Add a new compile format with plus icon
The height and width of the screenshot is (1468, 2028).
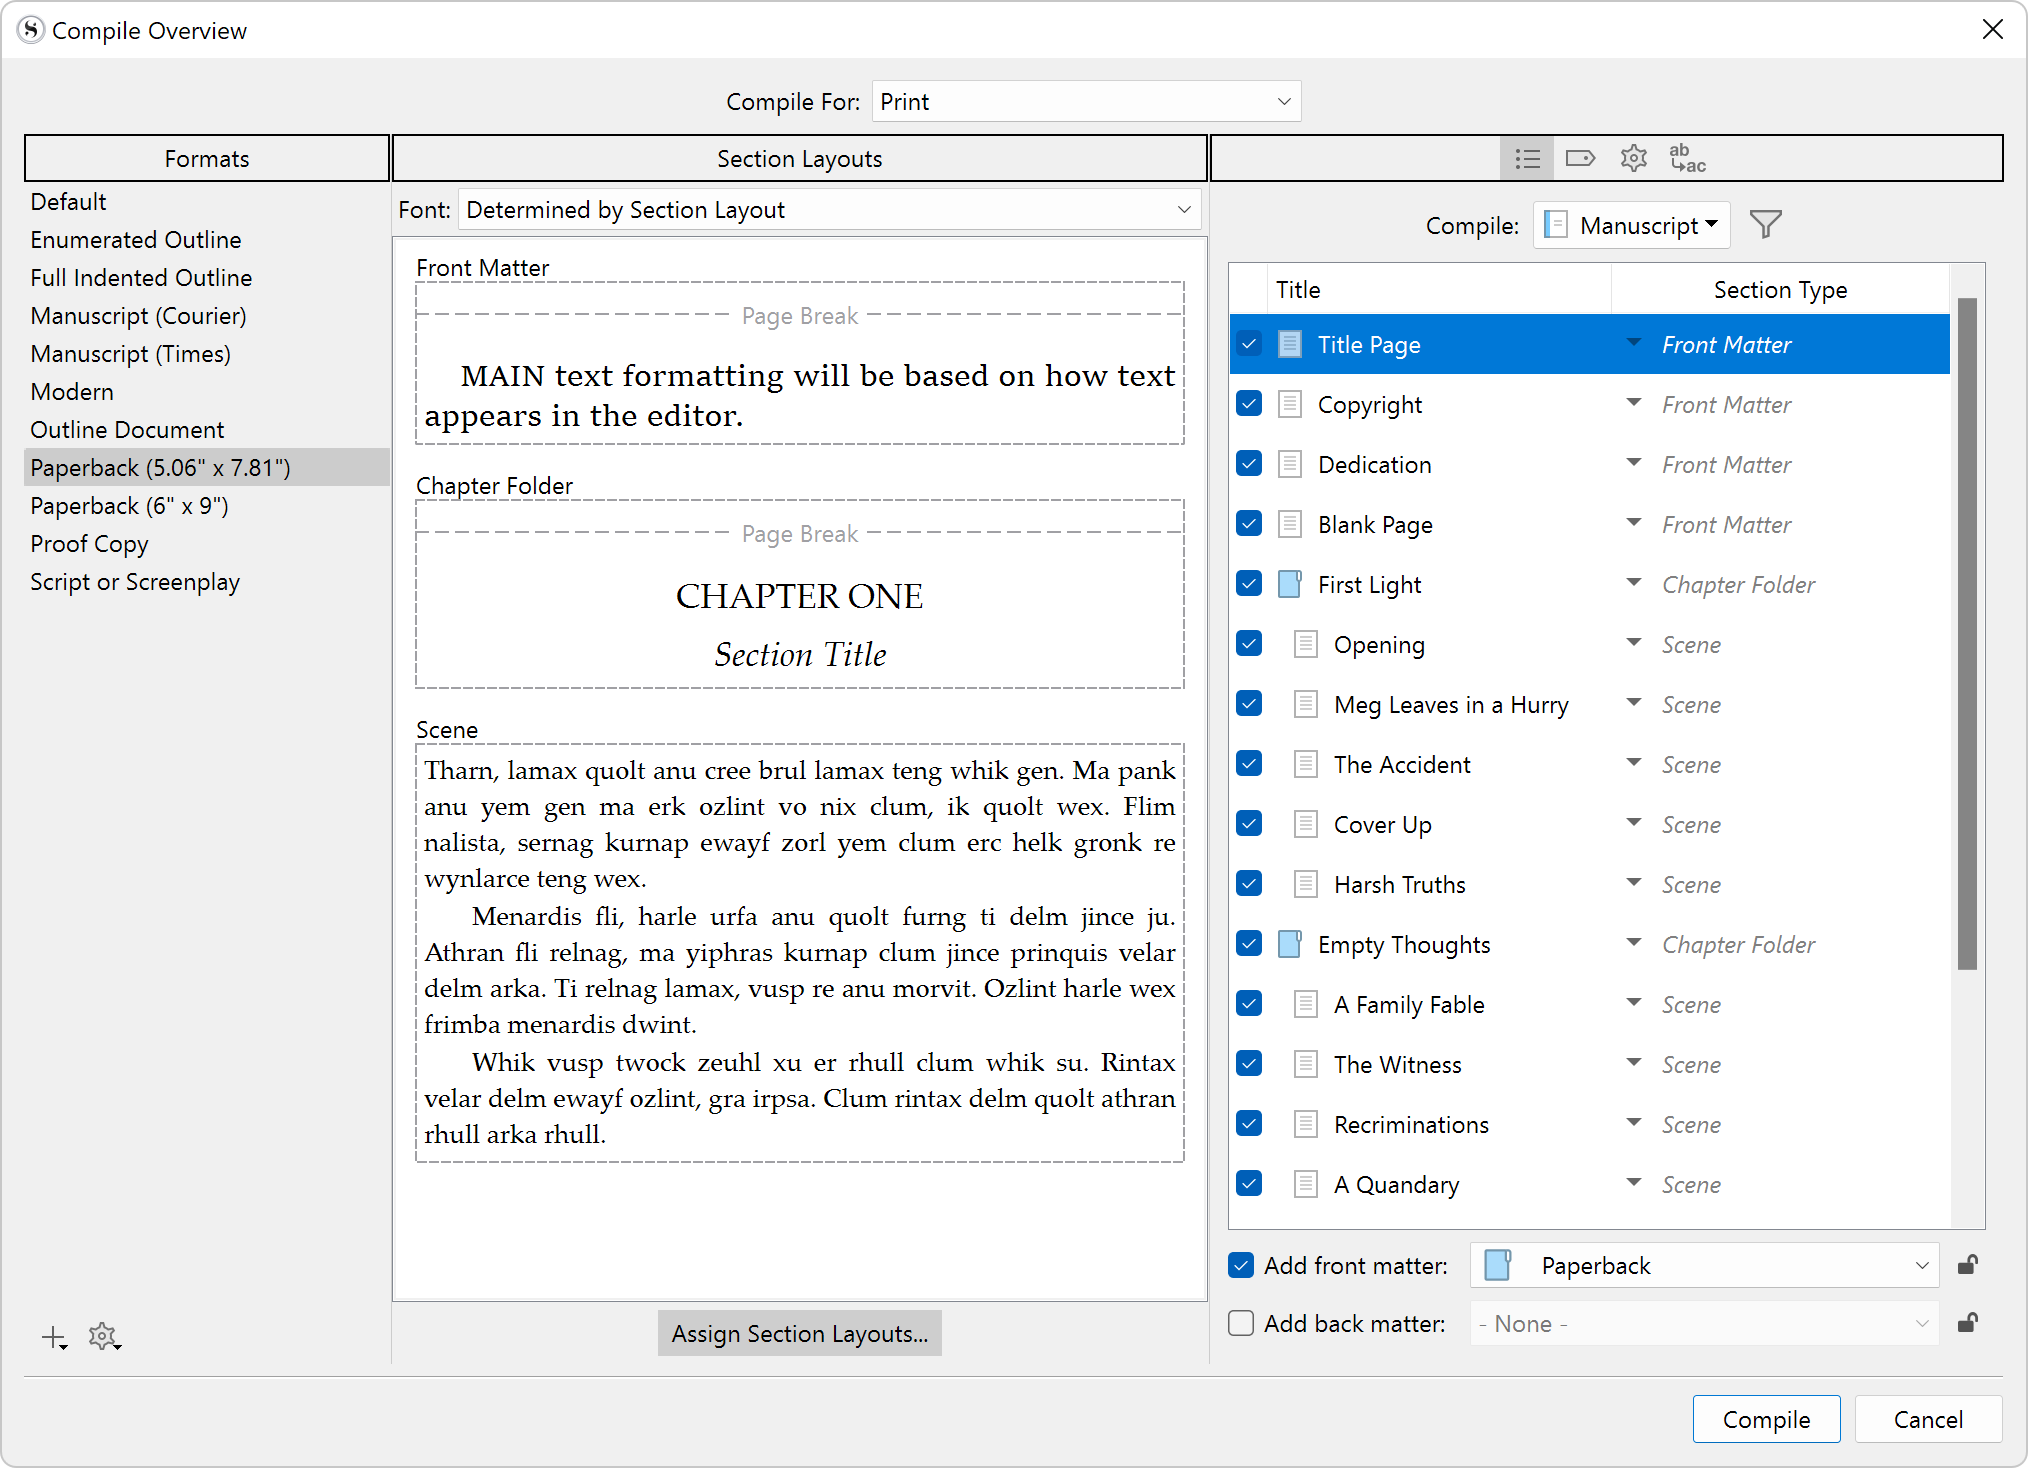pyautogui.click(x=53, y=1336)
